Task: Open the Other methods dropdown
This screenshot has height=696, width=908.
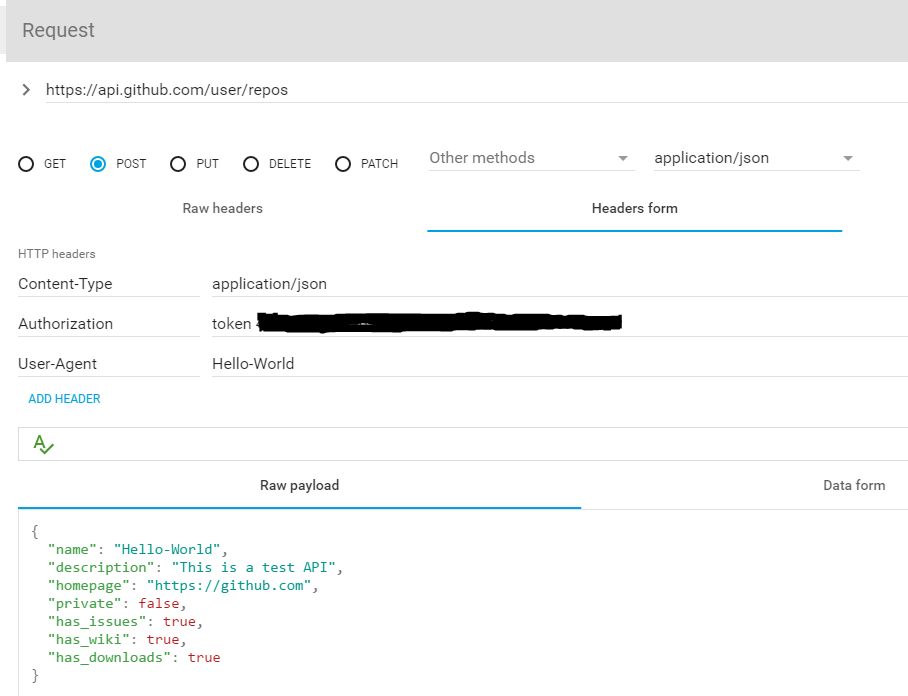Action: tap(530, 158)
